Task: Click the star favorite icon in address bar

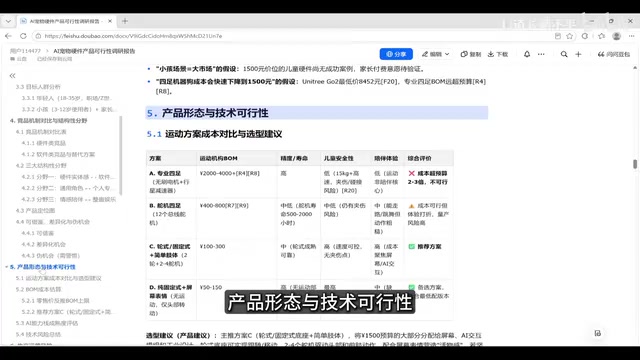Action: point(570,36)
